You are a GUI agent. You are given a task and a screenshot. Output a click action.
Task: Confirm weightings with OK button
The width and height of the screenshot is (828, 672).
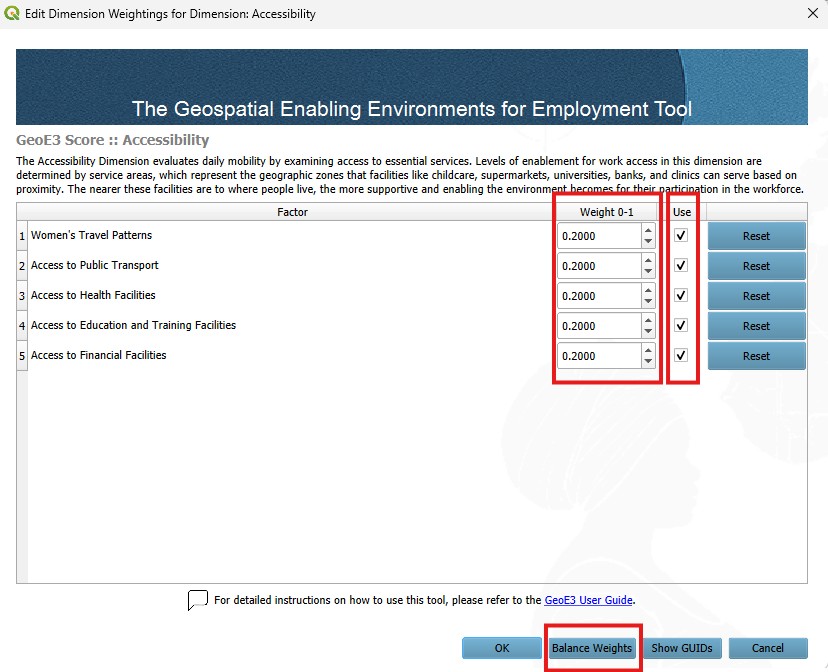click(502, 648)
